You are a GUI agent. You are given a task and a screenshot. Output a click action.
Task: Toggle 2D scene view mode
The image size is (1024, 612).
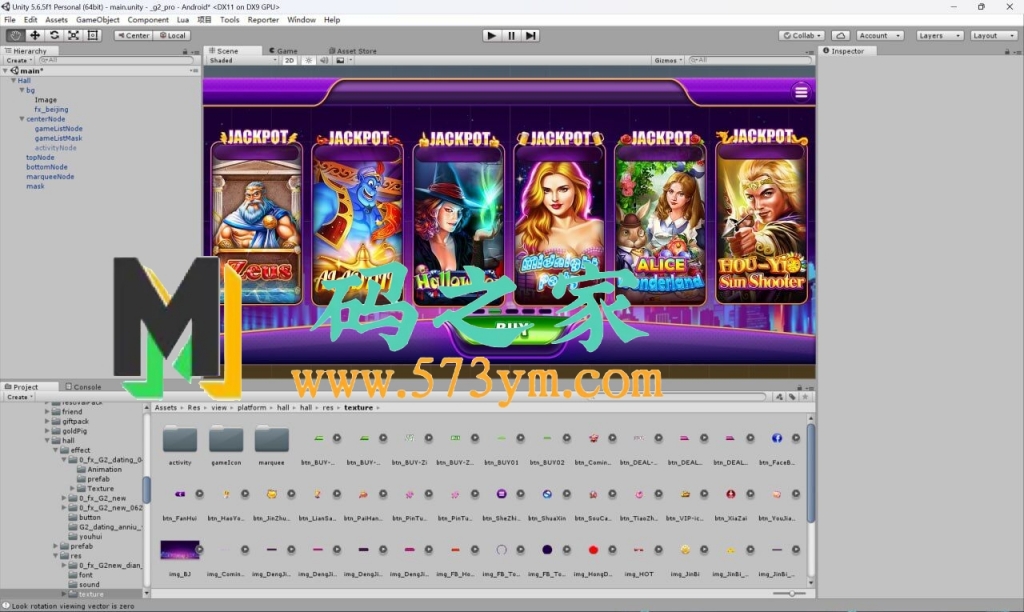coord(289,60)
